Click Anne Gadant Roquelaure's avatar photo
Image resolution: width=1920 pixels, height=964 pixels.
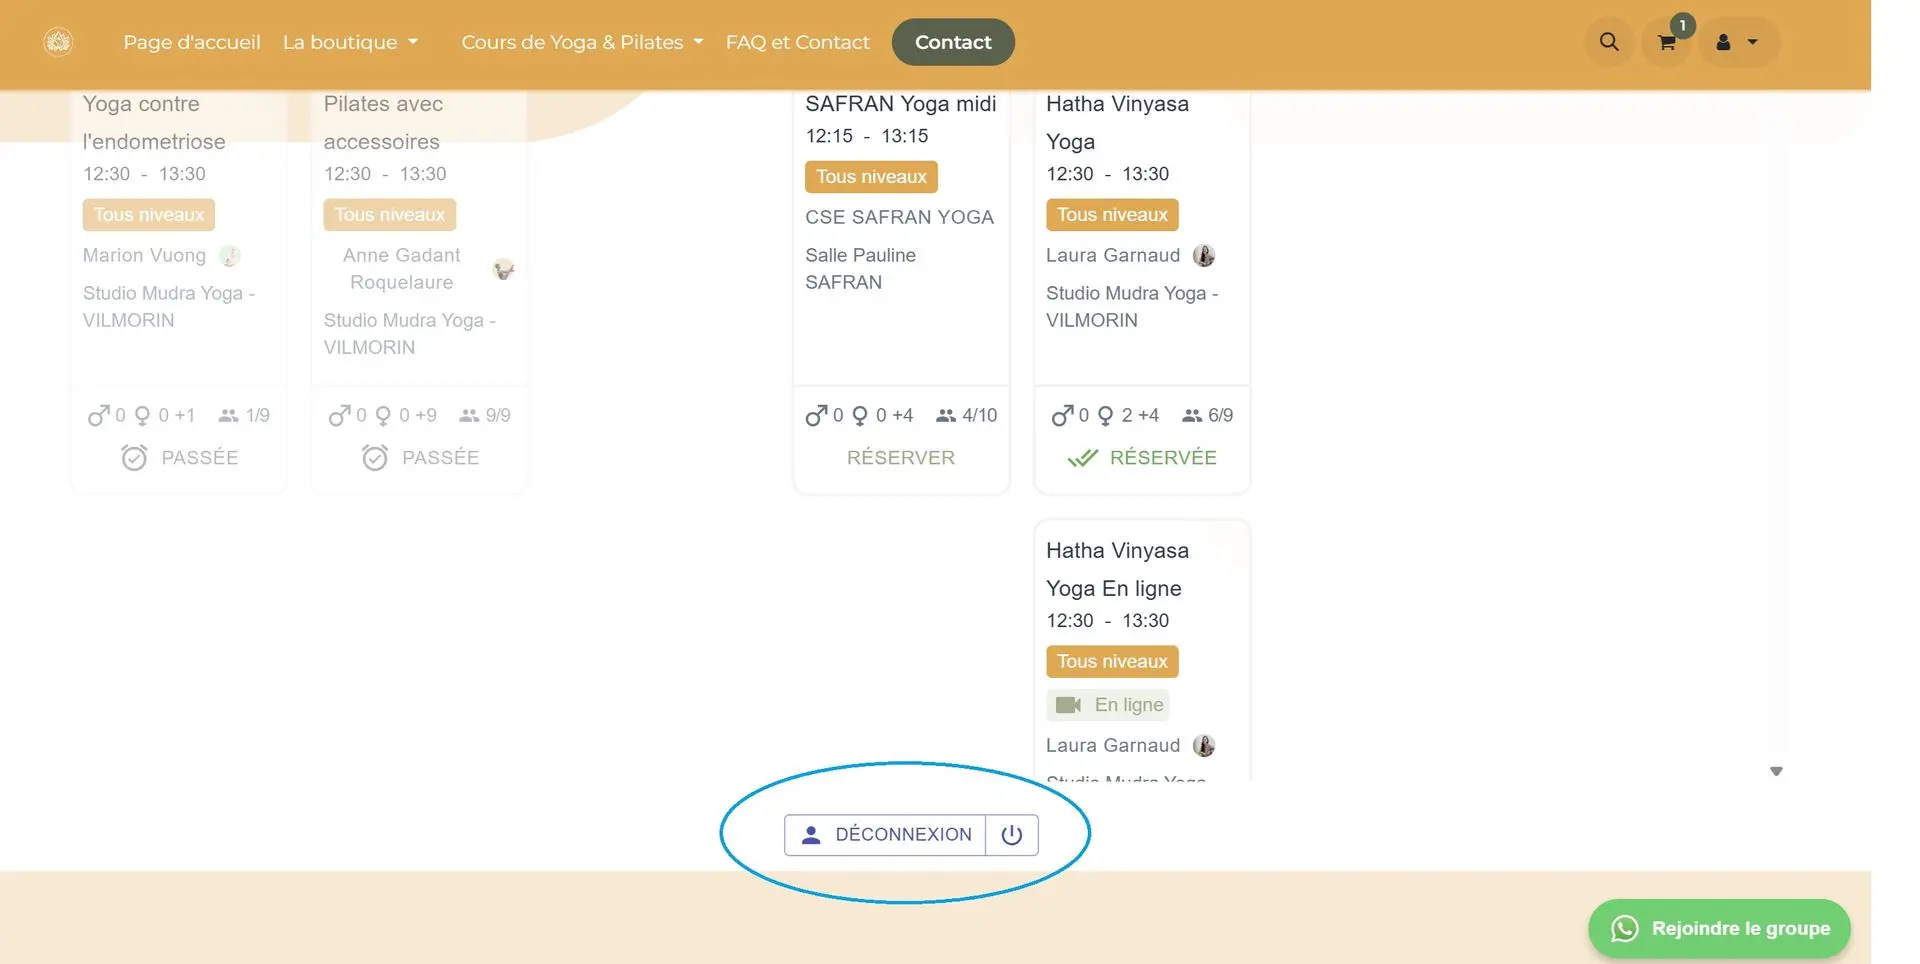[504, 269]
